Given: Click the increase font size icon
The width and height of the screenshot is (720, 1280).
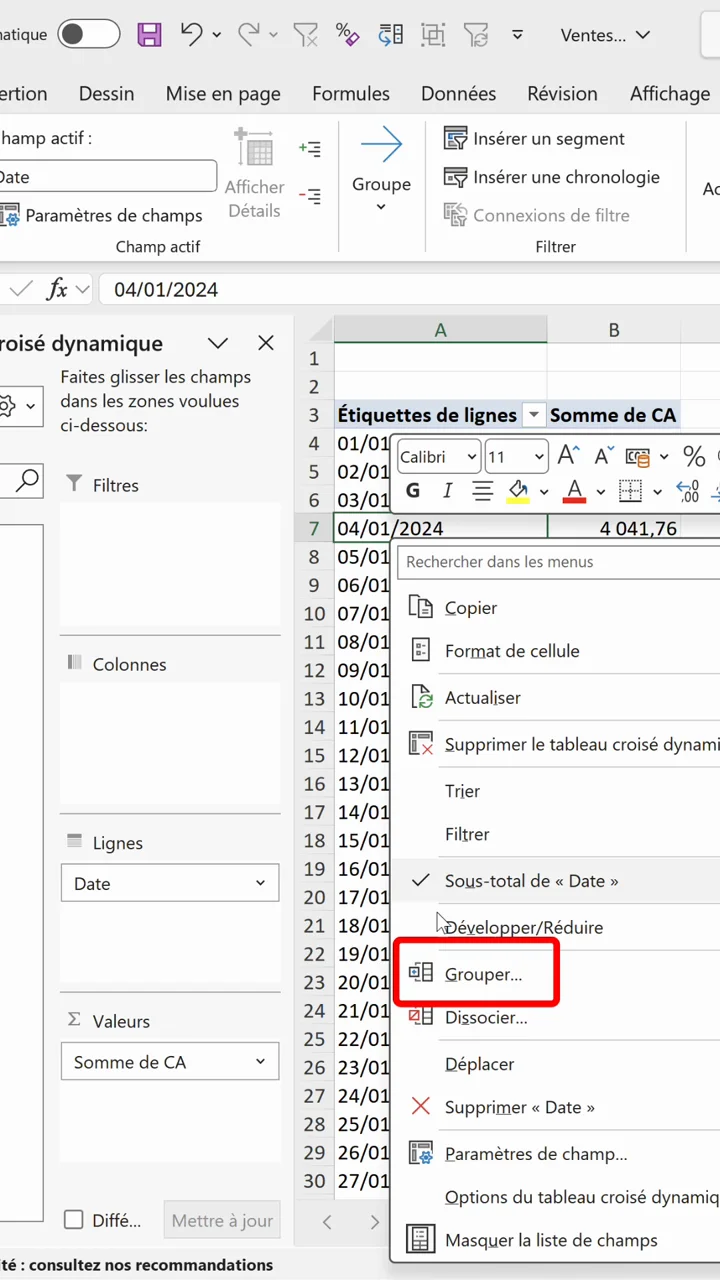Looking at the screenshot, I should pos(569,457).
